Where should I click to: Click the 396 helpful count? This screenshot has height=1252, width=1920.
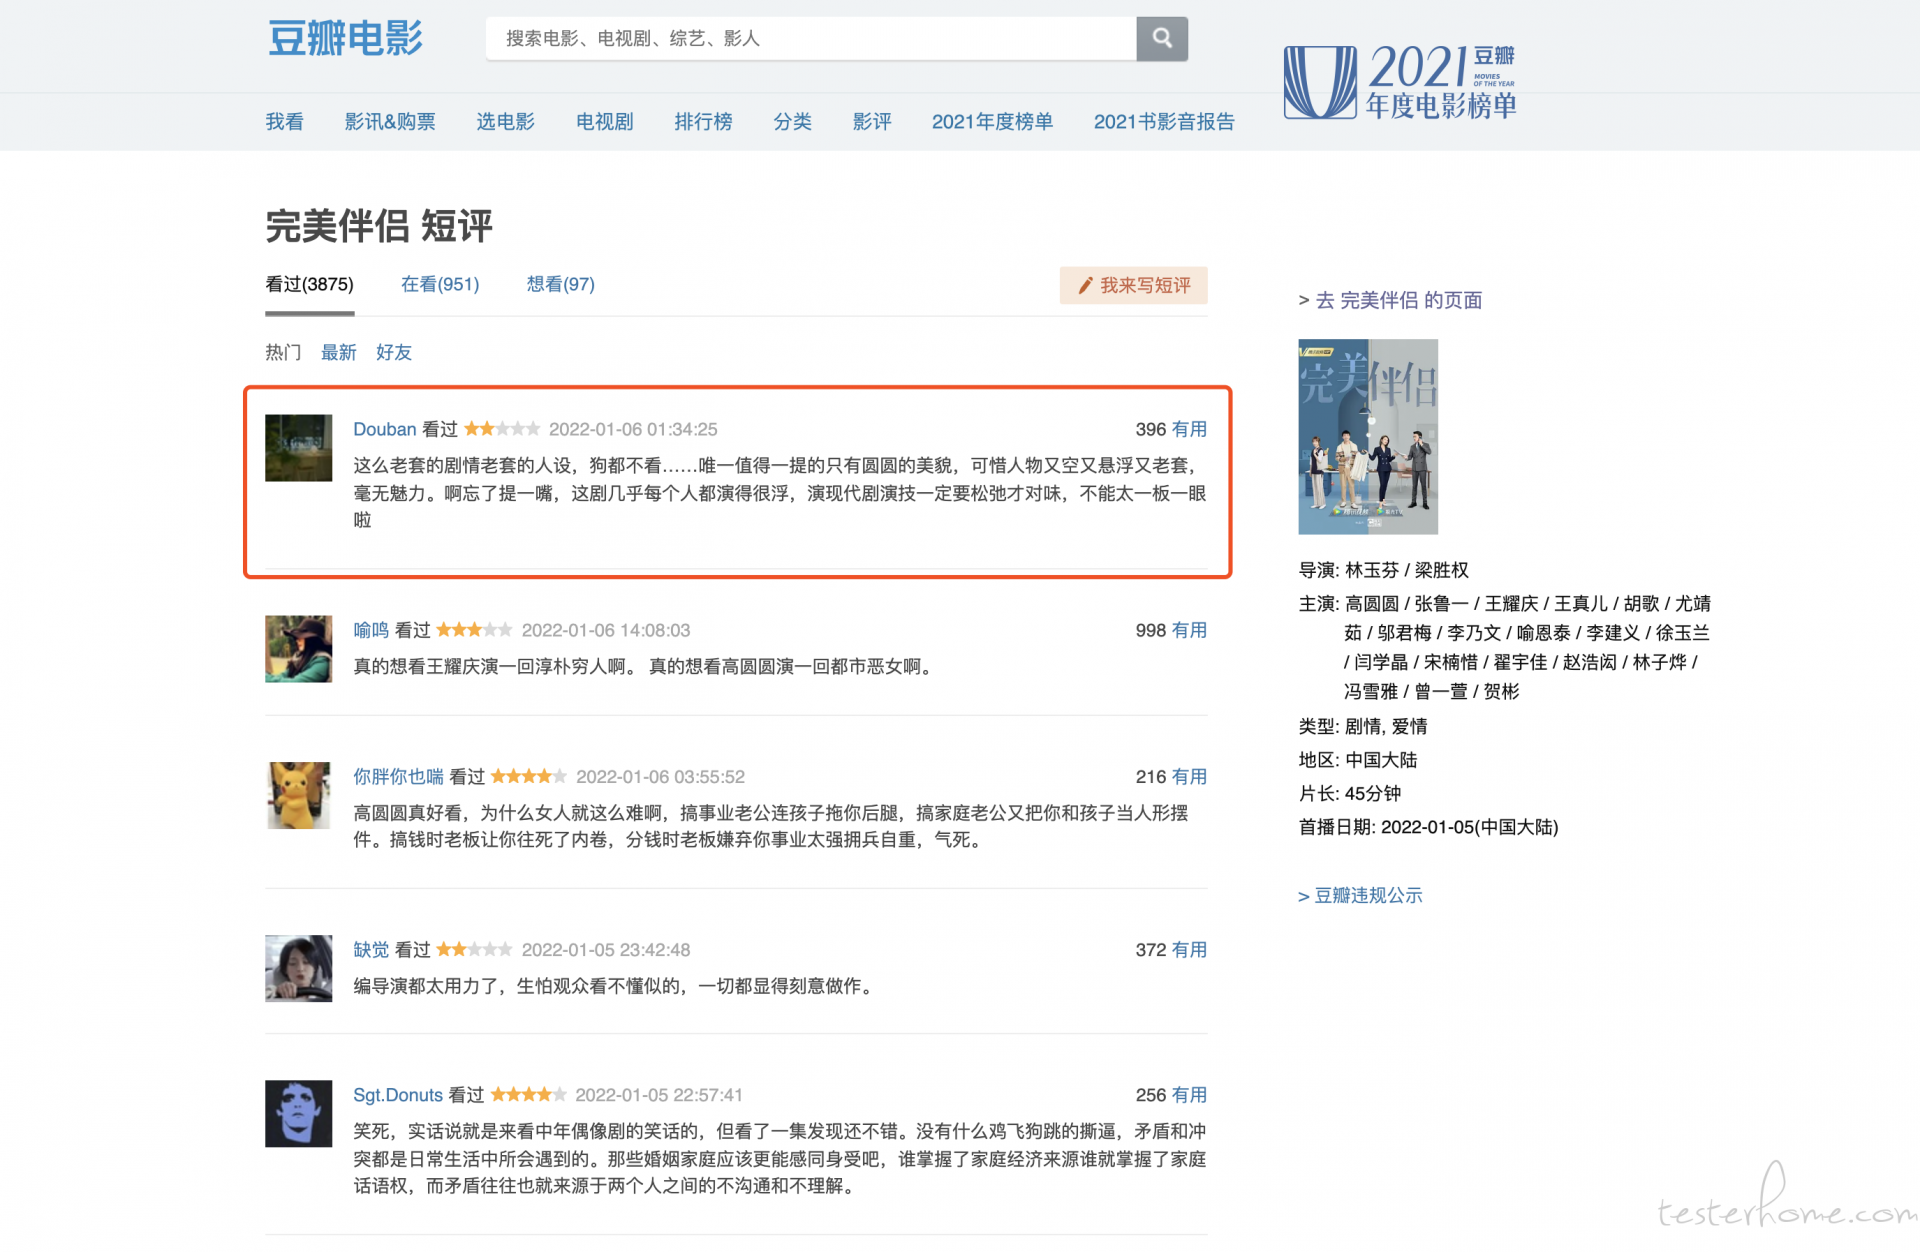click(x=1151, y=429)
